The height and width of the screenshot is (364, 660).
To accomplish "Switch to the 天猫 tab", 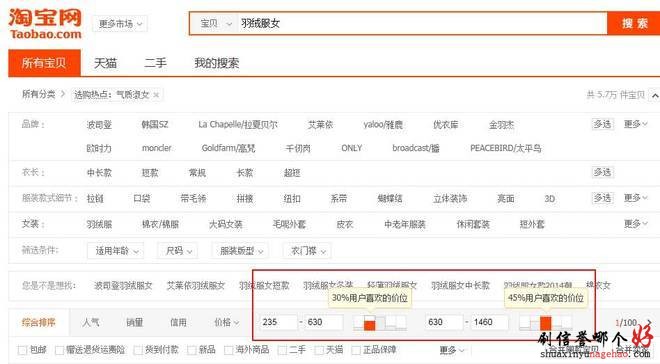I will point(105,63).
